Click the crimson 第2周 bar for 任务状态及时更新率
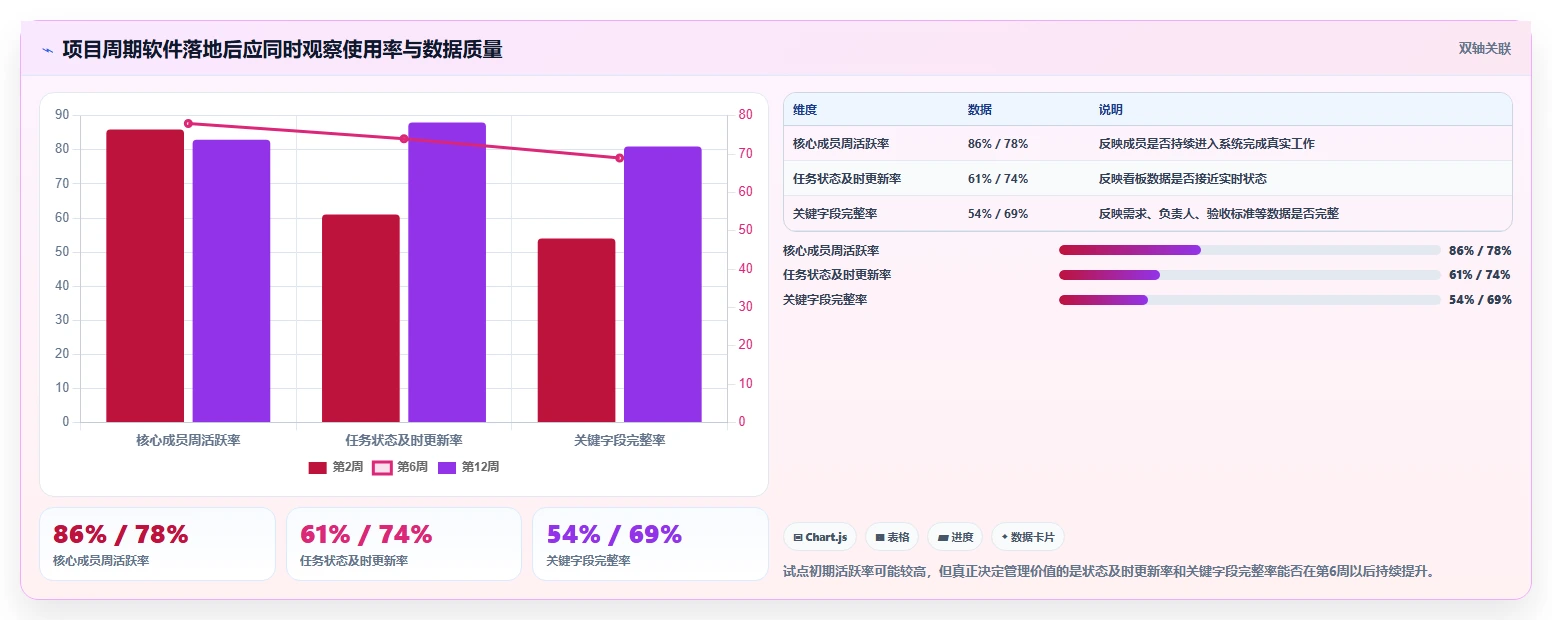This screenshot has width=1552, height=620. [361, 318]
